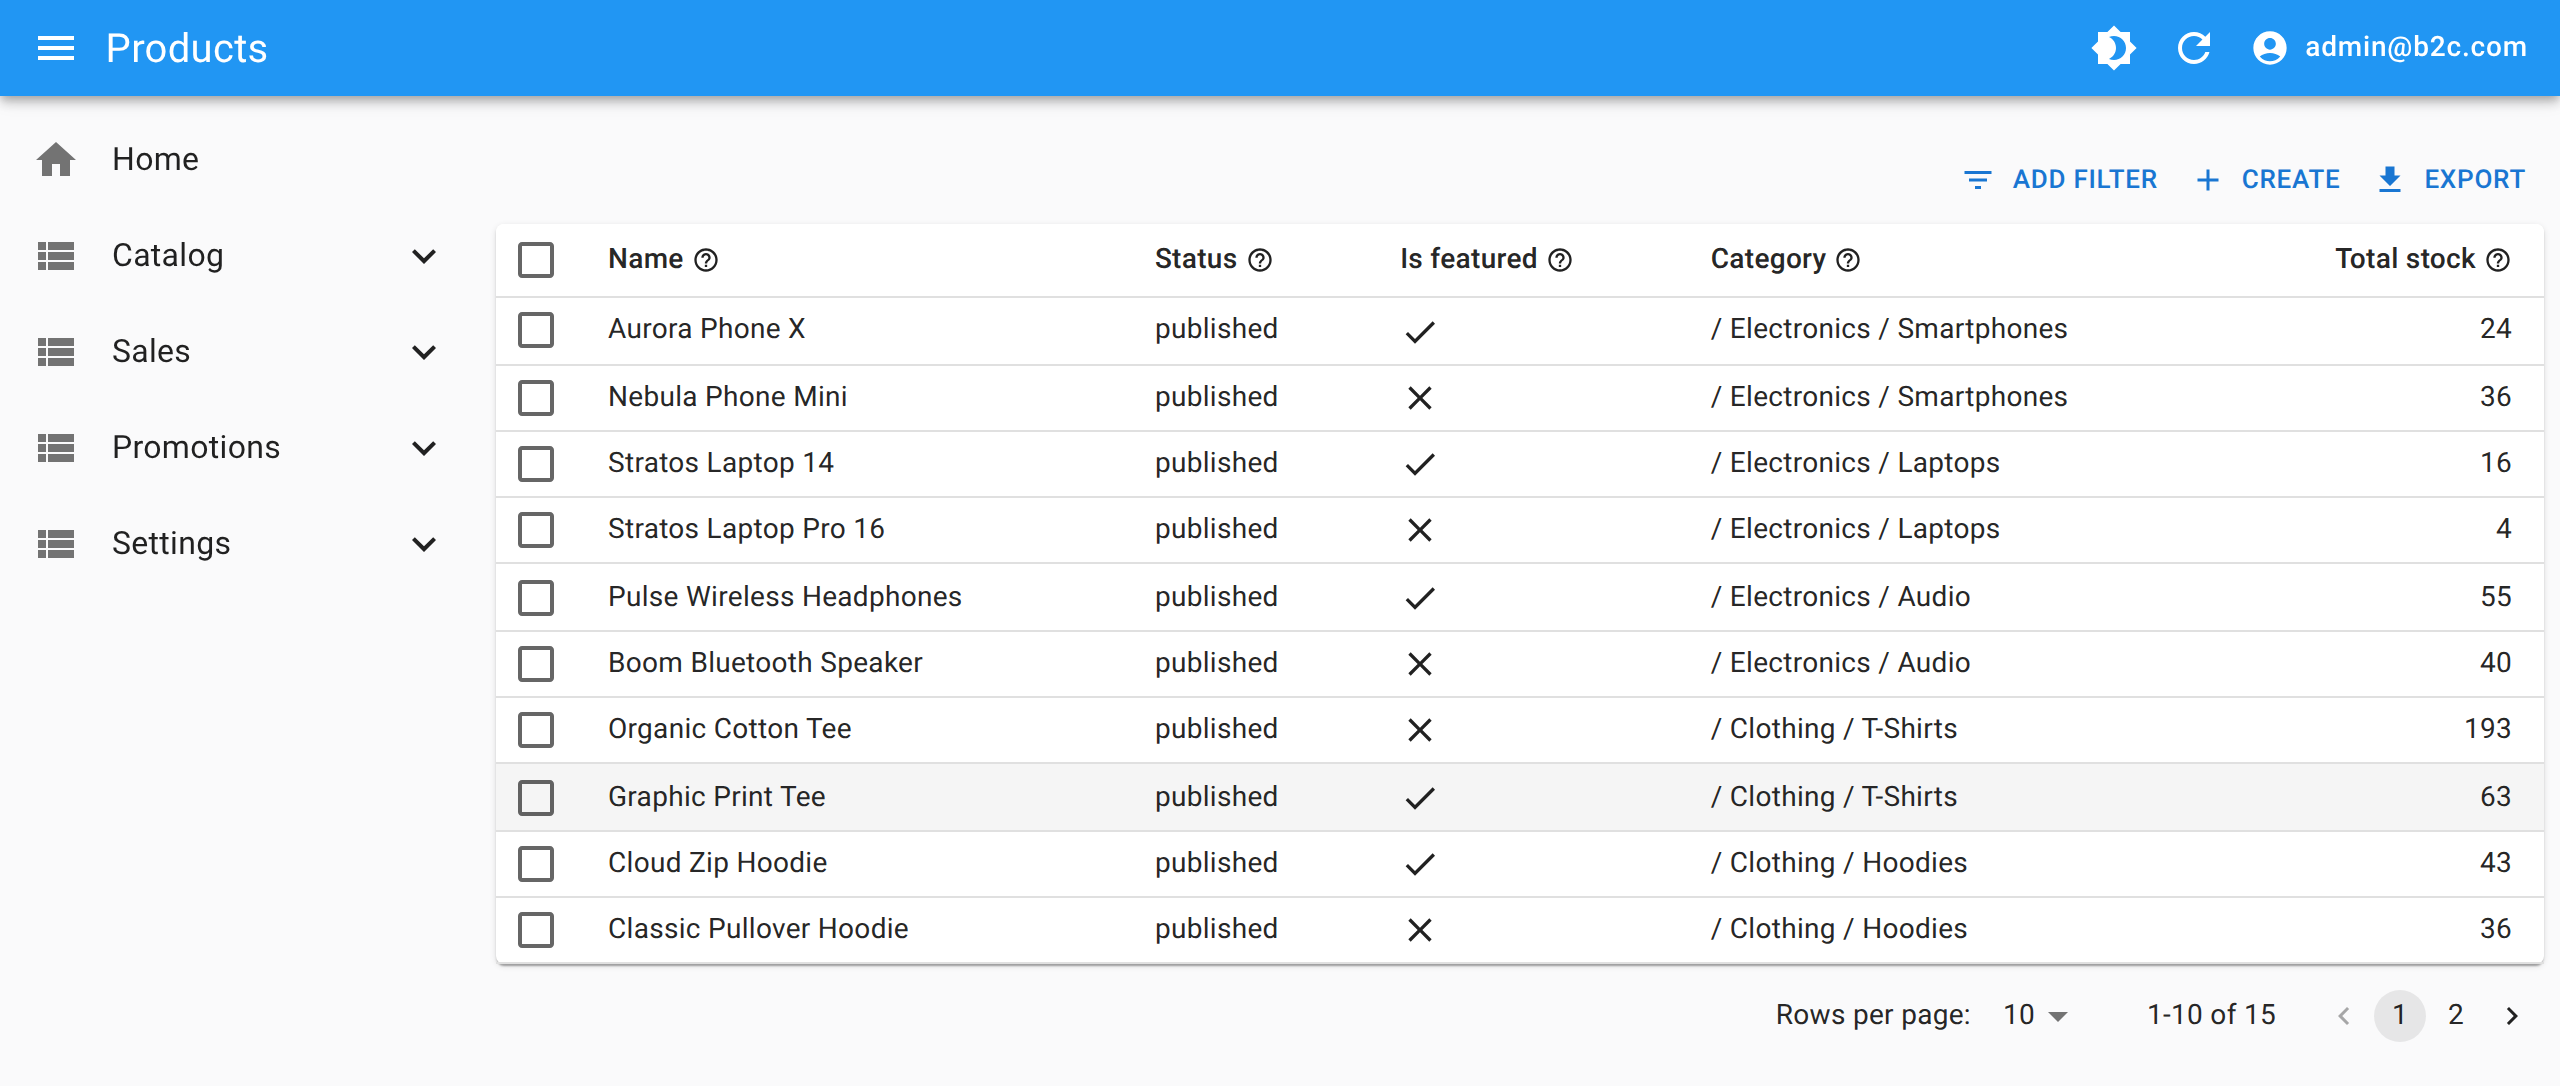Check the select-all checkbox in table header

coord(536,260)
